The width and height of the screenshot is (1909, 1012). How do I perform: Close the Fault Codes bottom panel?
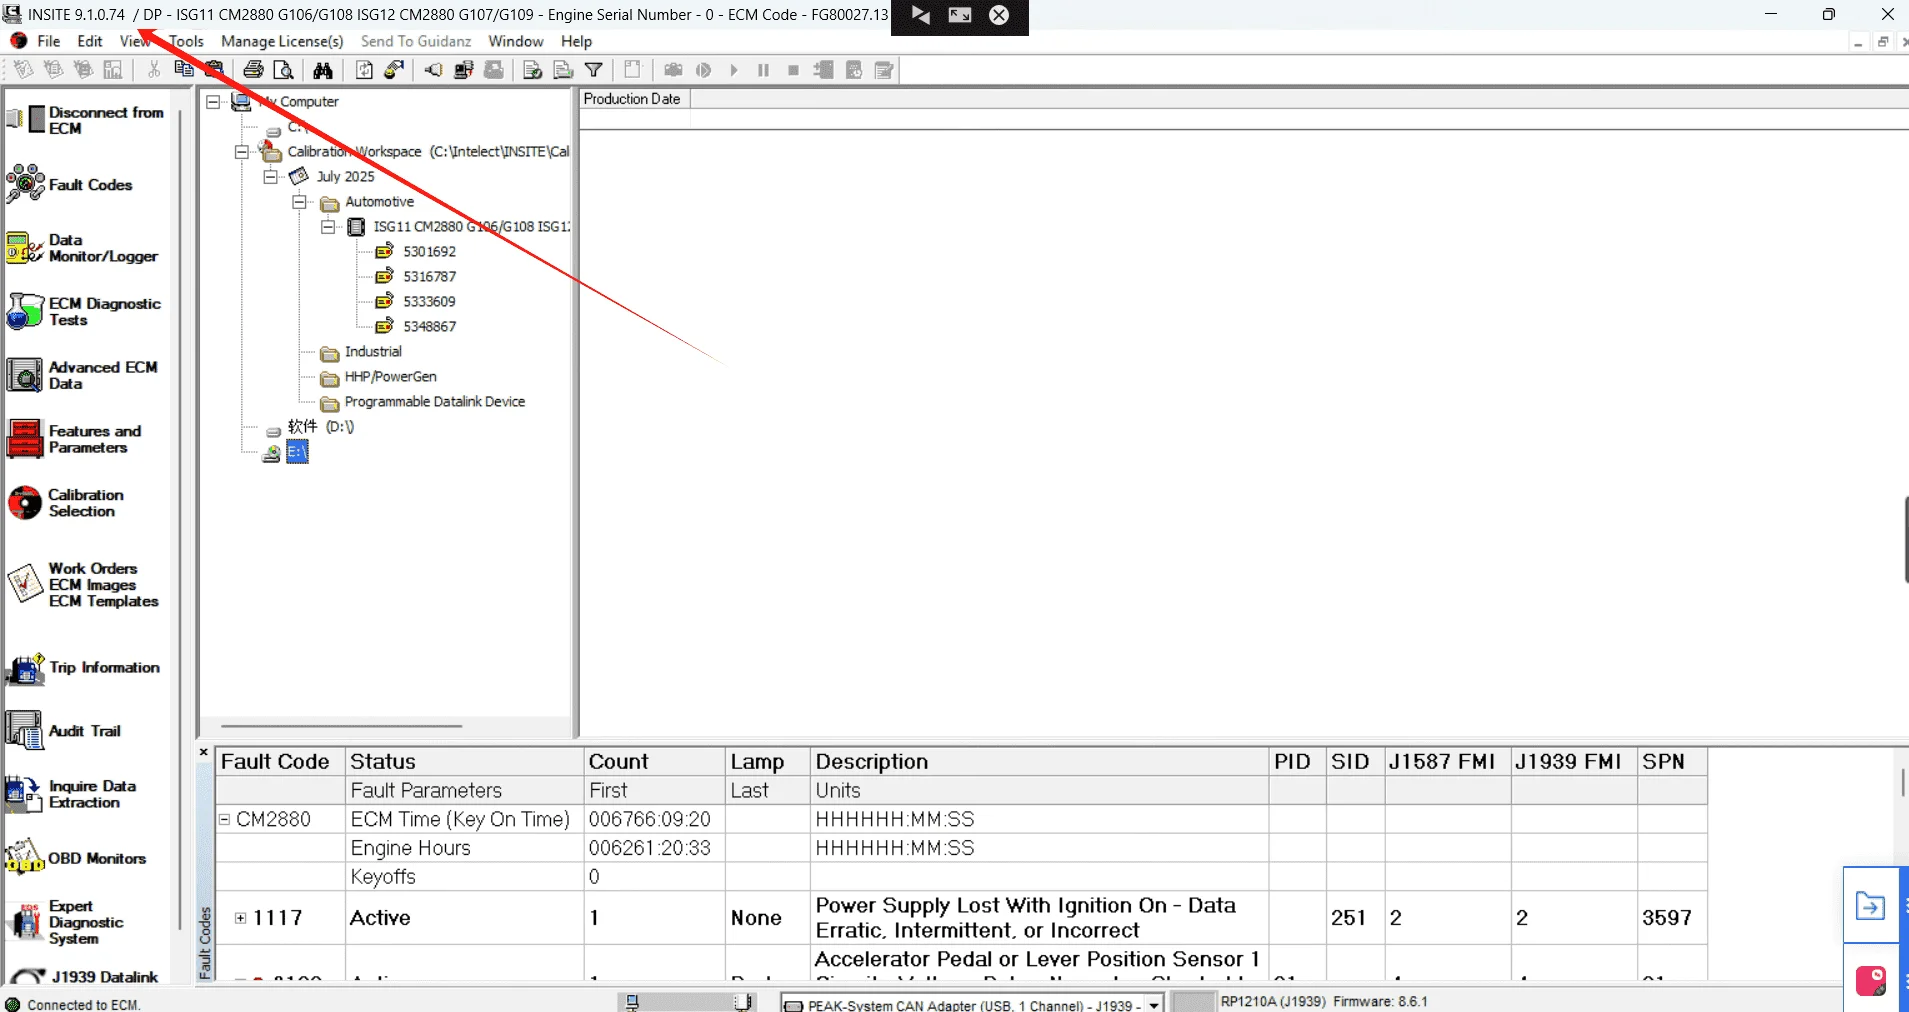pyautogui.click(x=204, y=752)
